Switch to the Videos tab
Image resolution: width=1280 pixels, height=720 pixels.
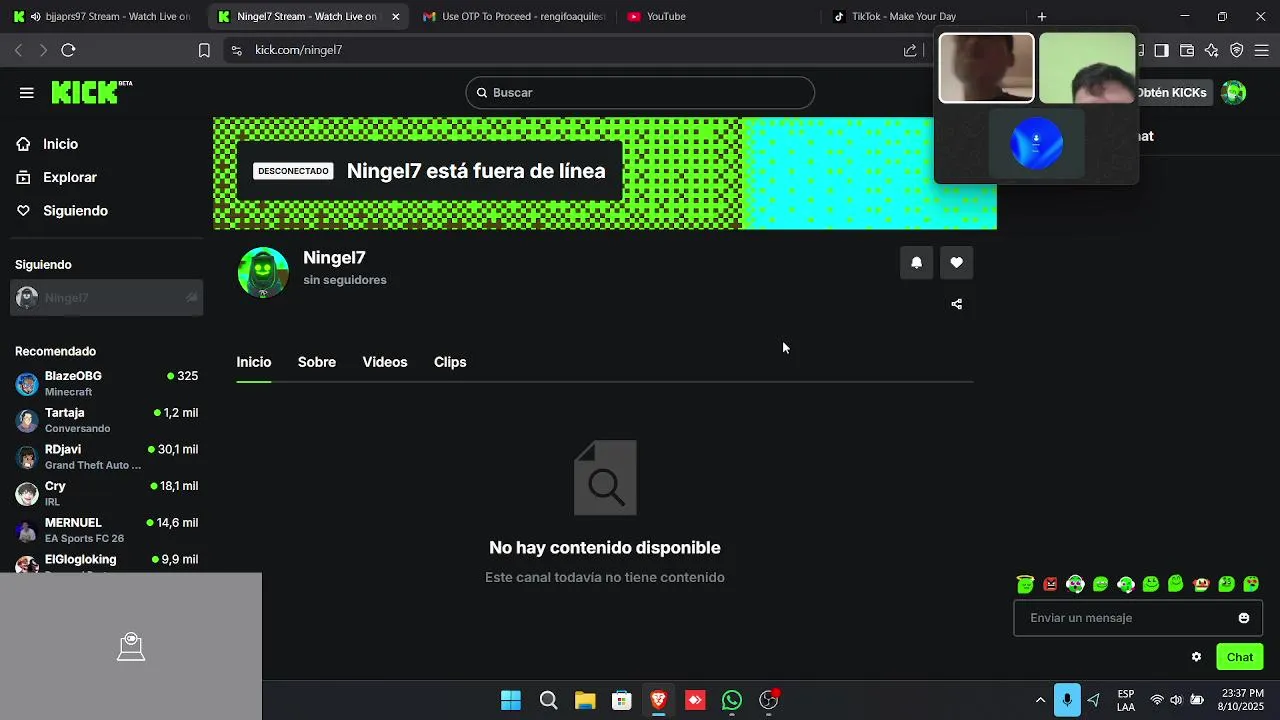point(385,362)
